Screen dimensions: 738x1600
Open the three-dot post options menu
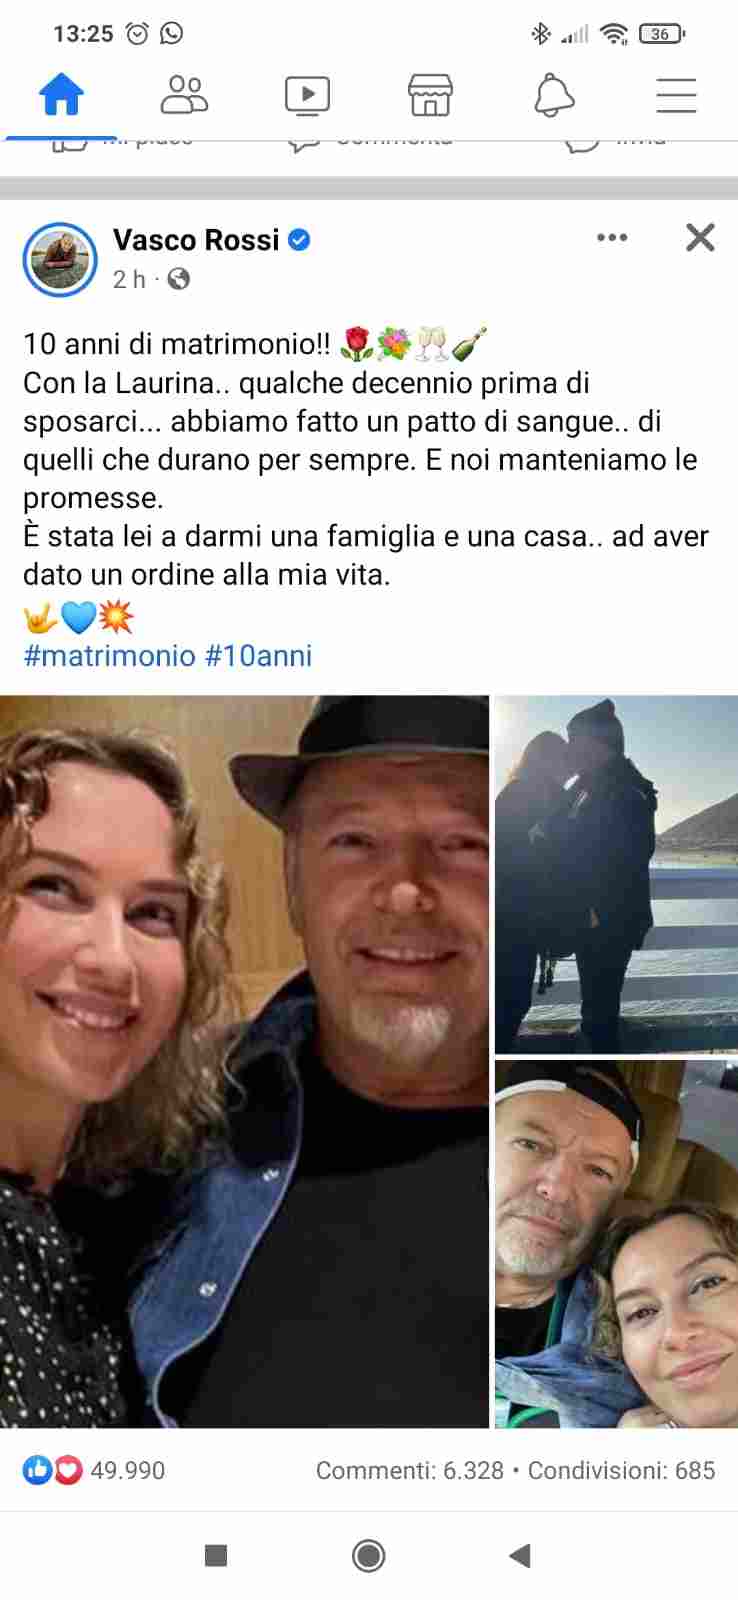tap(612, 238)
